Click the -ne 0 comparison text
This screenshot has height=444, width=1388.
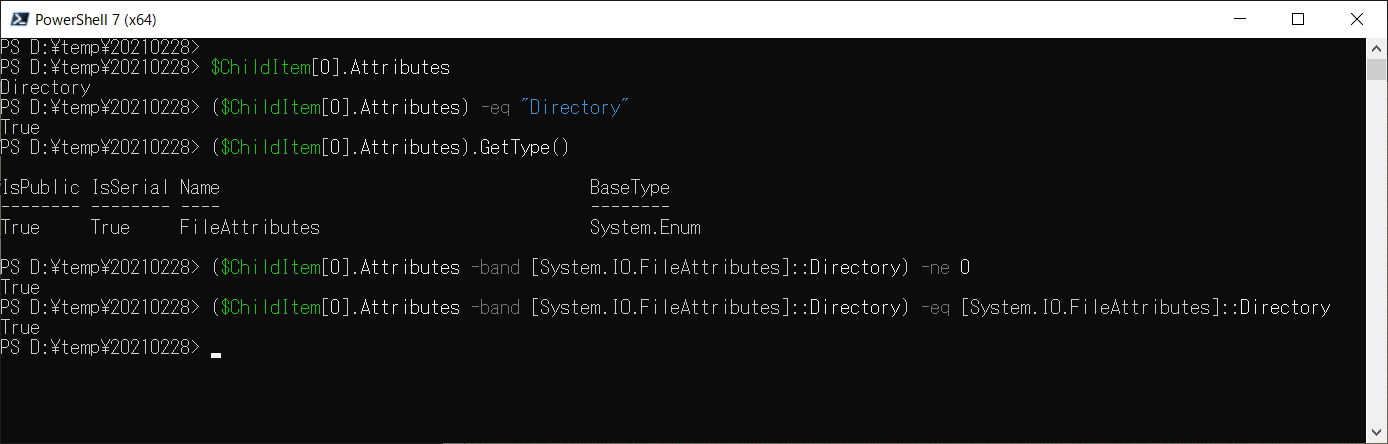tap(941, 267)
